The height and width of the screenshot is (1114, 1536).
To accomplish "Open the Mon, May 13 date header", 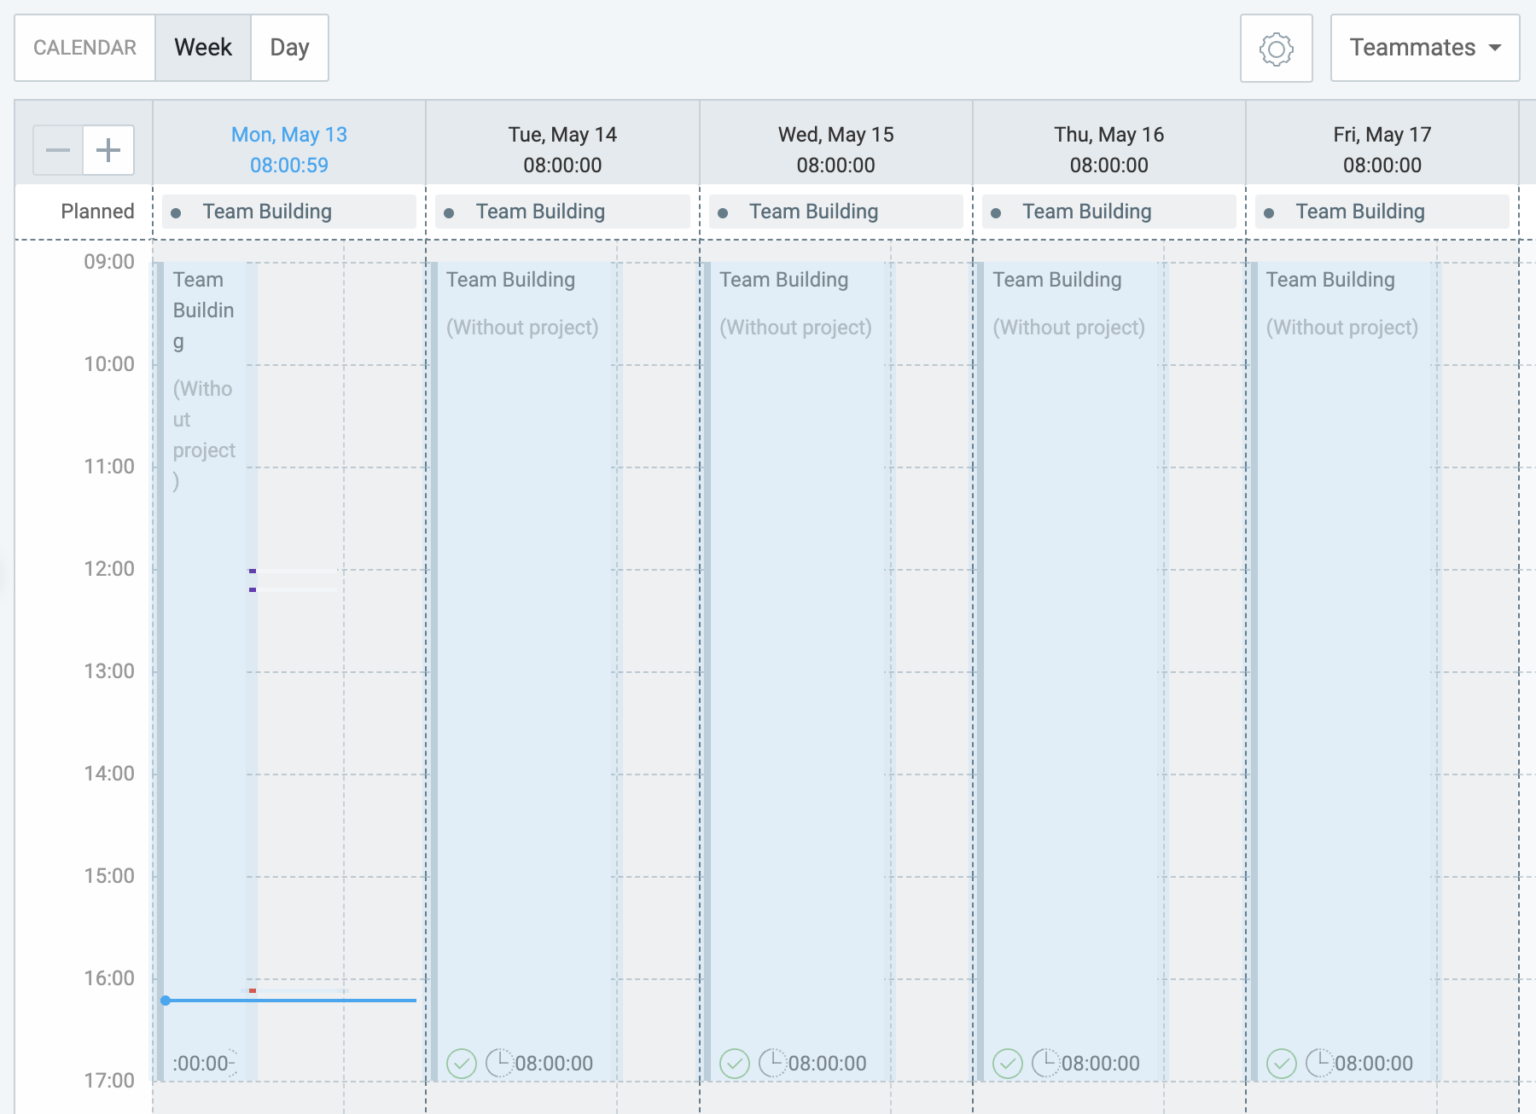I will point(289,135).
